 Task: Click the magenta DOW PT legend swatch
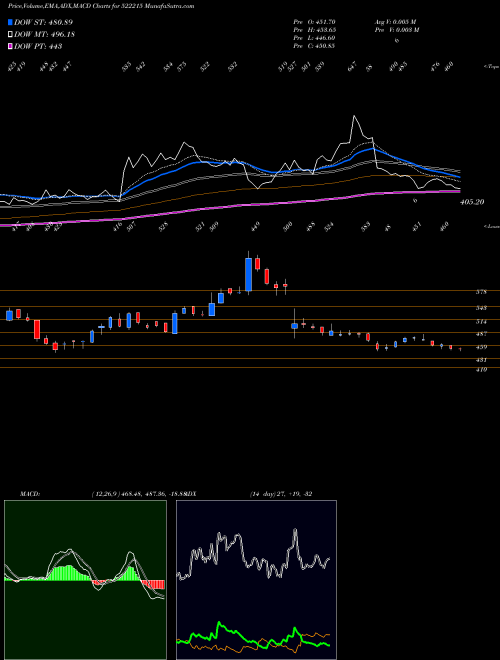click(x=10, y=46)
